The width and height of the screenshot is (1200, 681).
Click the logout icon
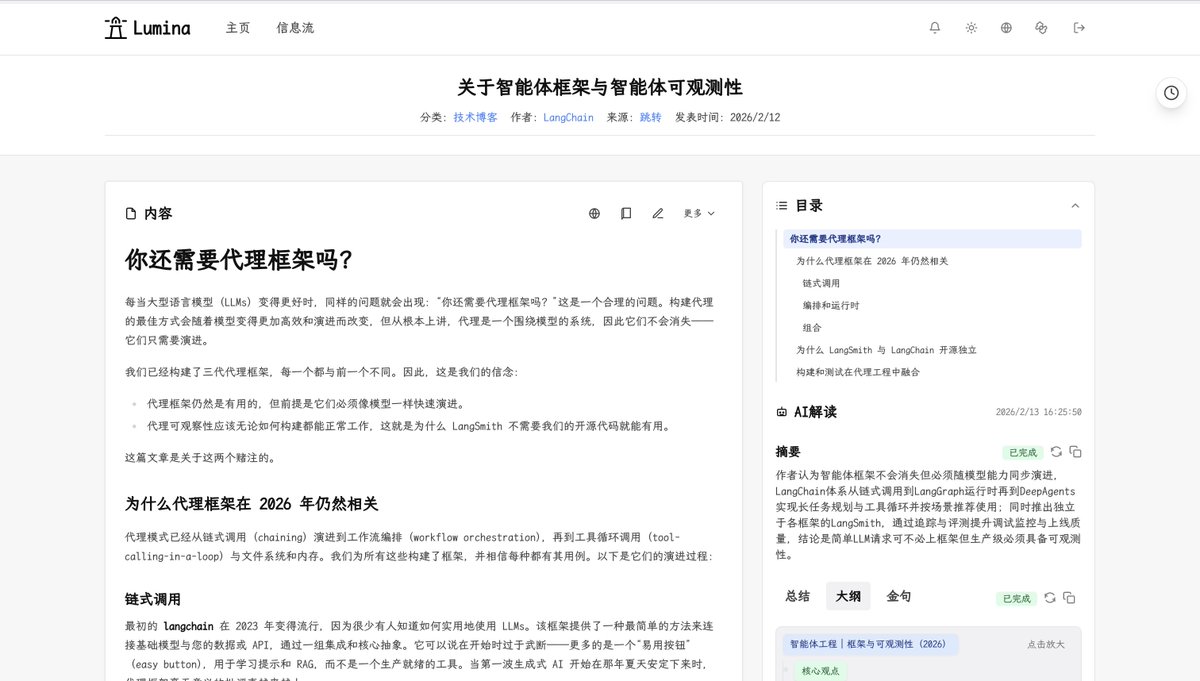click(1079, 28)
